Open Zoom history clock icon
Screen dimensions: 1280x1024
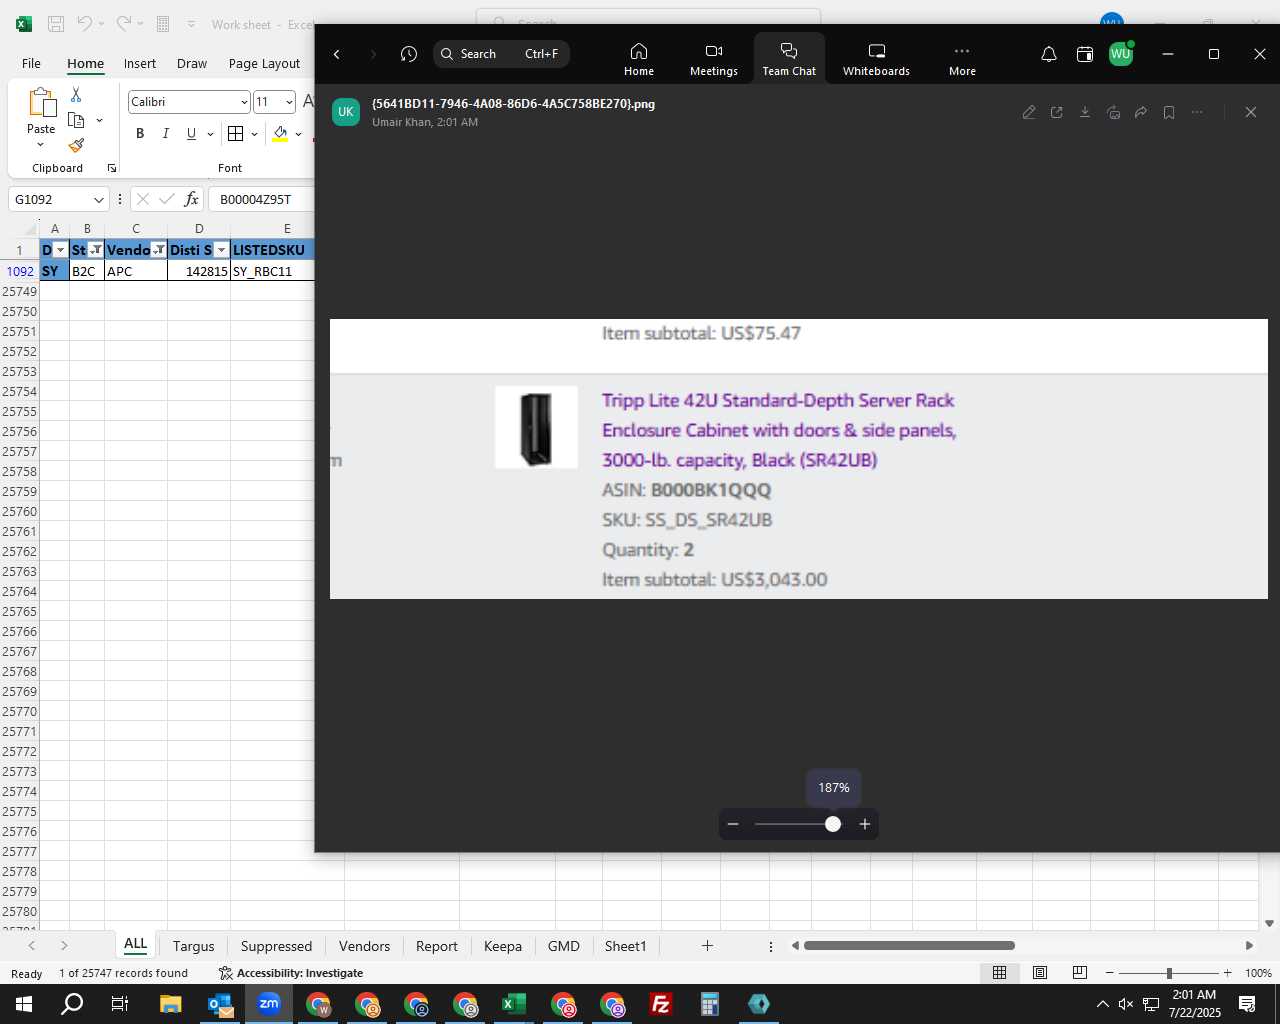click(x=409, y=54)
